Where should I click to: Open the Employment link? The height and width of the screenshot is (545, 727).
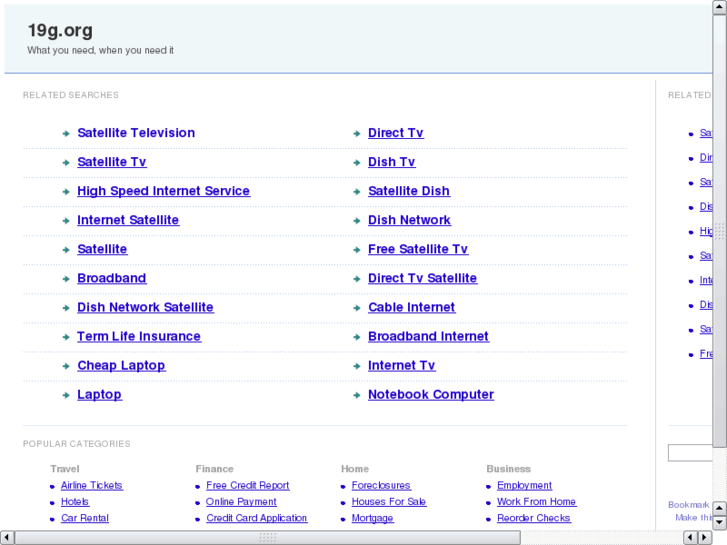tap(524, 486)
